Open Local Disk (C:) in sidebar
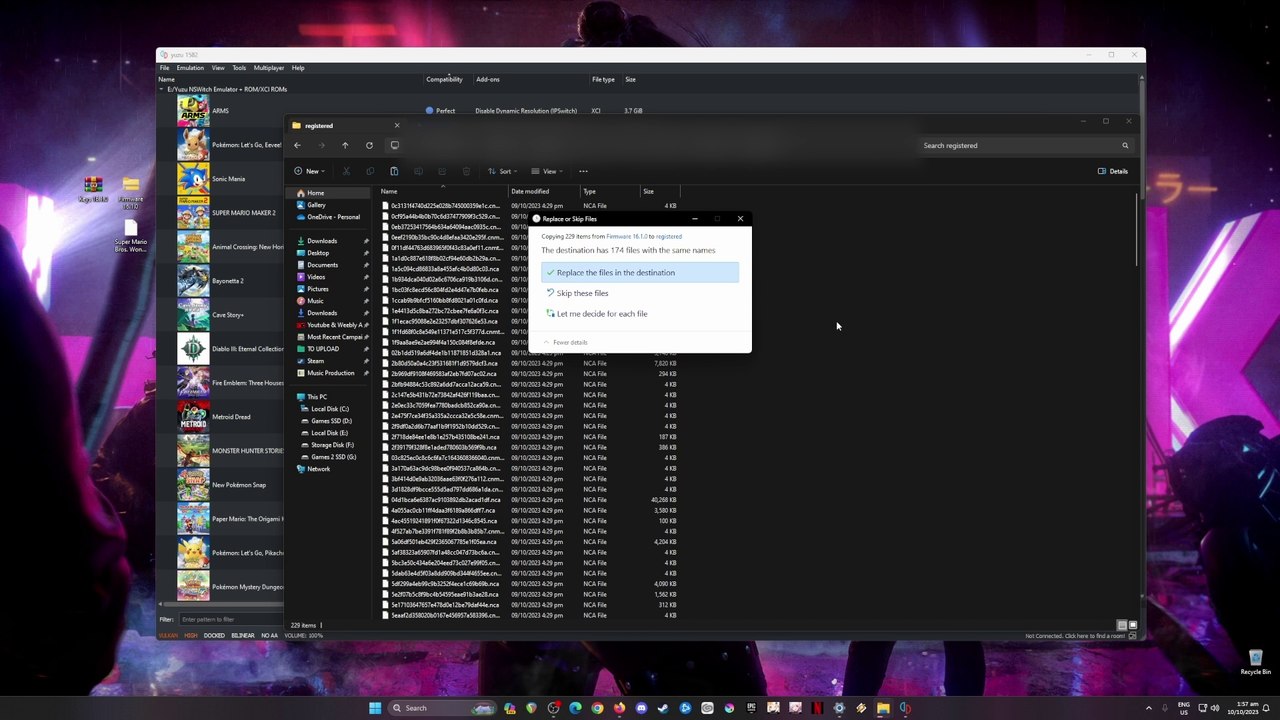The image size is (1280, 720). 329,409
